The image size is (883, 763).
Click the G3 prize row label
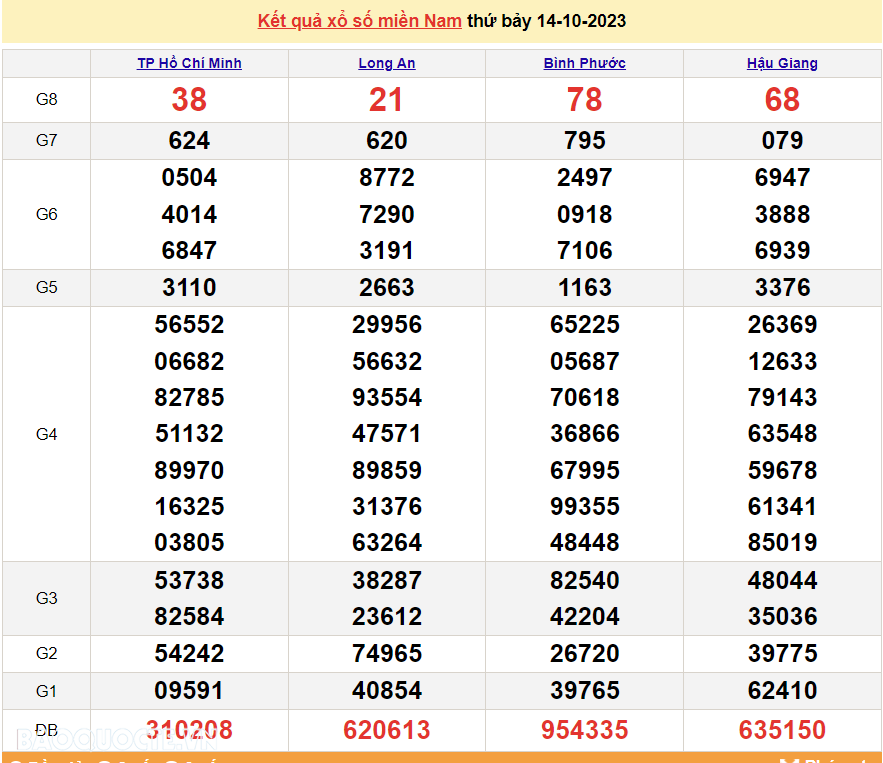[47, 598]
